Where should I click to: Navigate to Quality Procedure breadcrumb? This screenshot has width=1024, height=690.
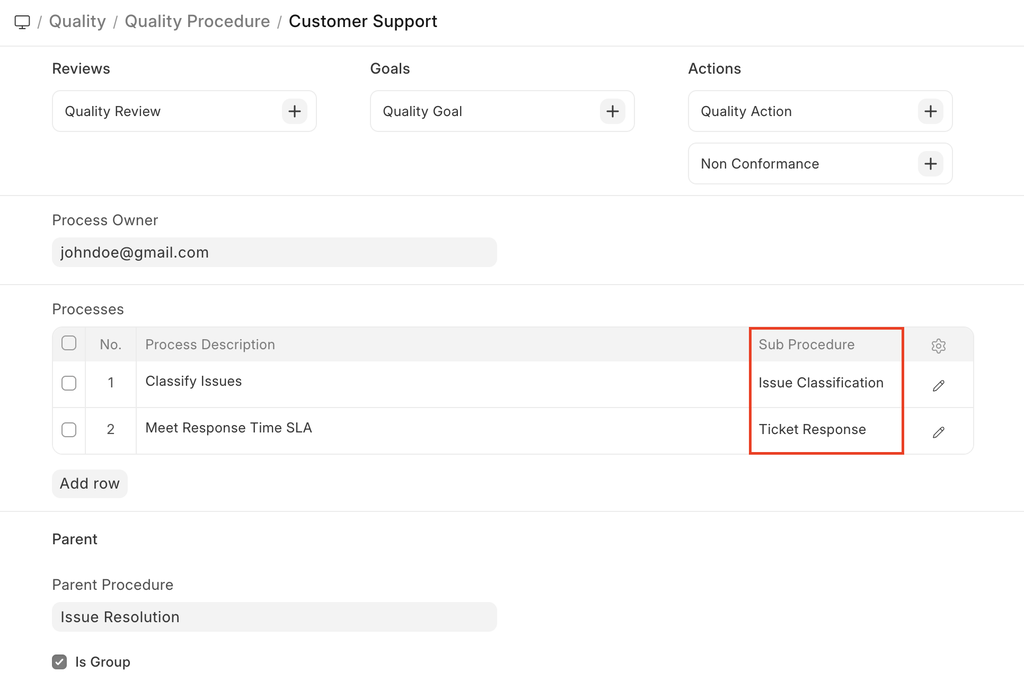click(197, 22)
